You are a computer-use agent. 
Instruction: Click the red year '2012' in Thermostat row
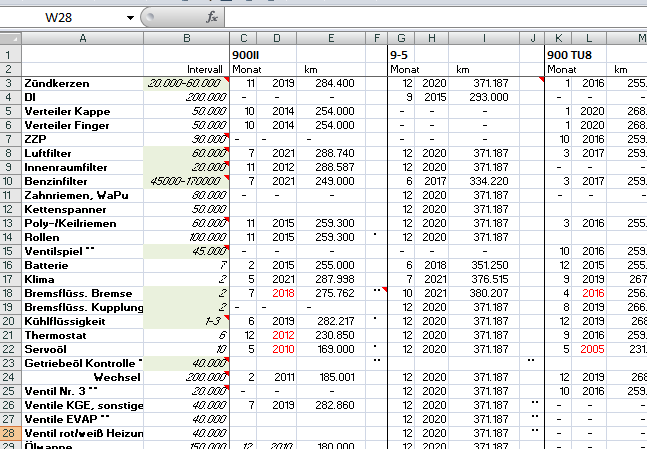276,336
